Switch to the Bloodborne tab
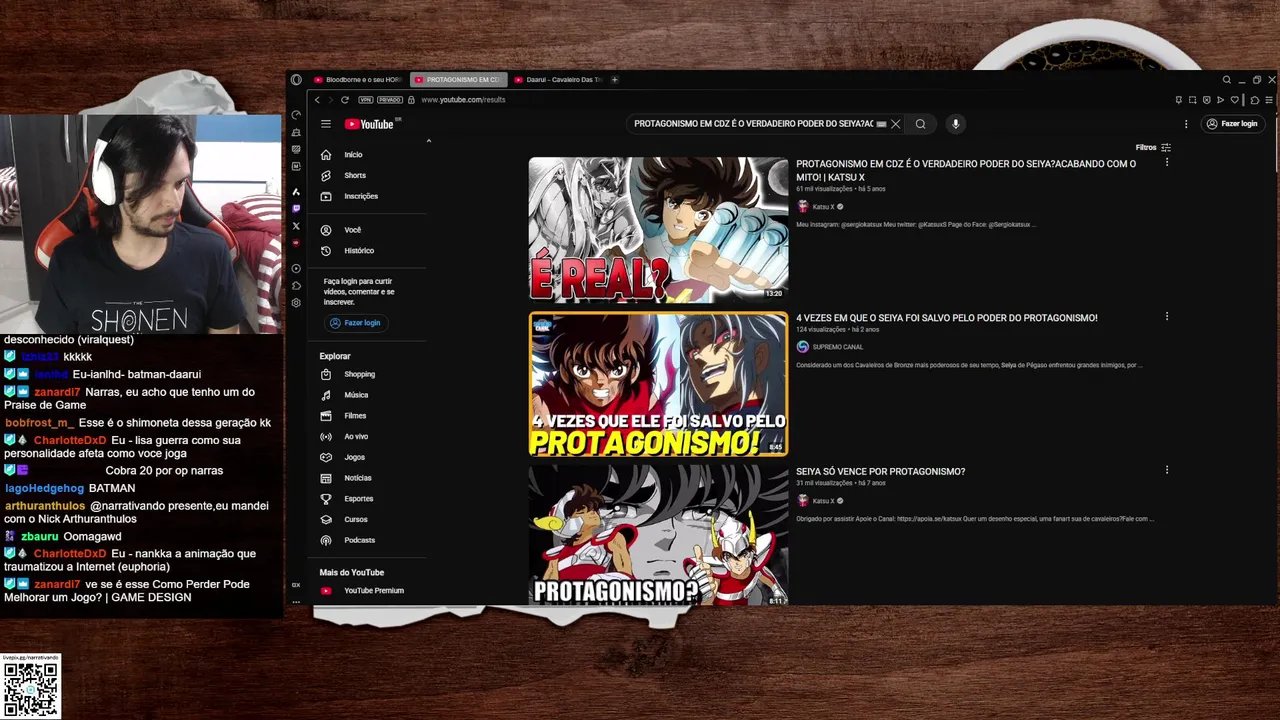The width and height of the screenshot is (1280, 720). 358,80
